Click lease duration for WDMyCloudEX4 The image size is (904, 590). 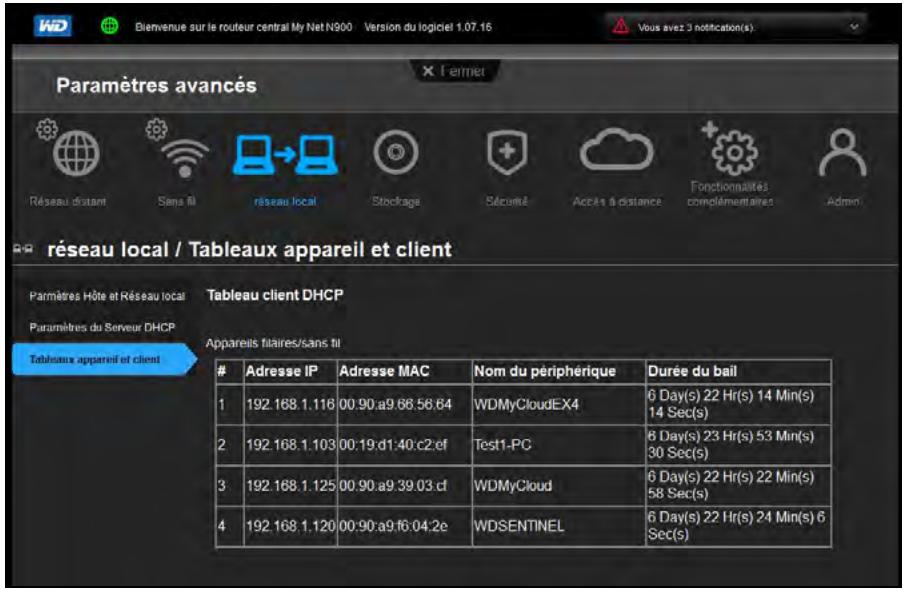click(730, 404)
